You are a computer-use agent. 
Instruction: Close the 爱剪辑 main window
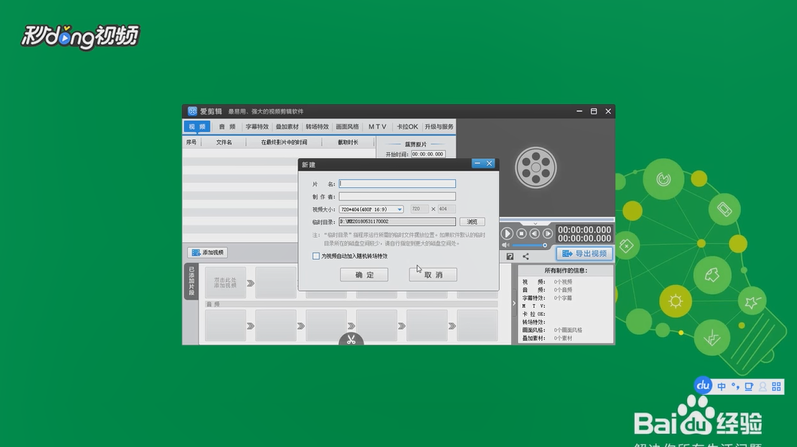click(608, 111)
